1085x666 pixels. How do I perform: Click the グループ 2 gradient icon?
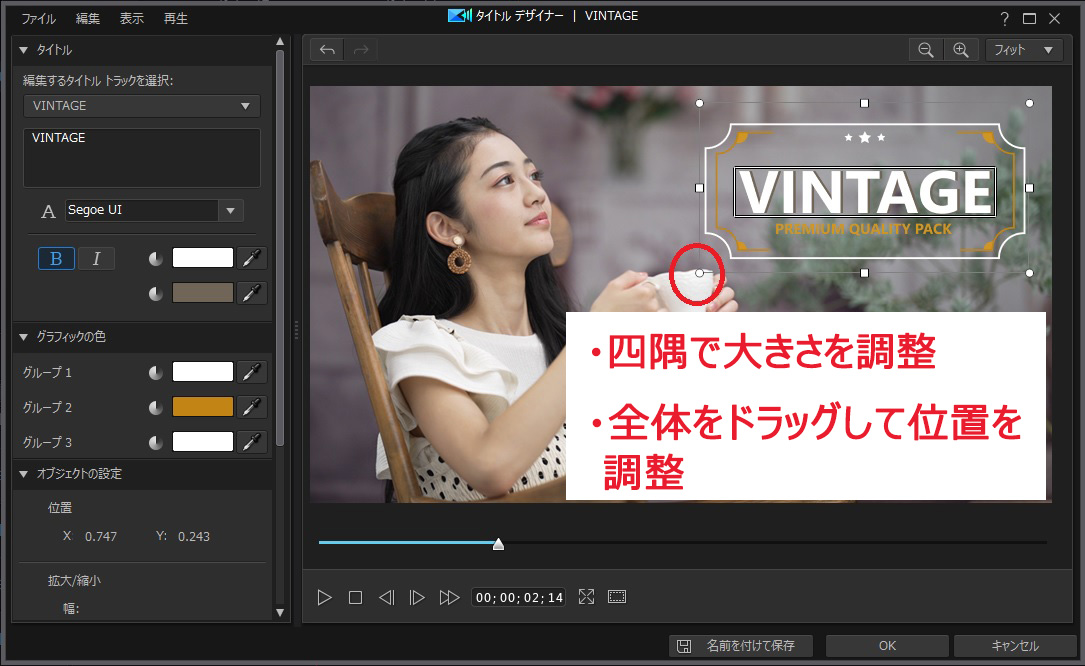pyautogui.click(x=156, y=408)
